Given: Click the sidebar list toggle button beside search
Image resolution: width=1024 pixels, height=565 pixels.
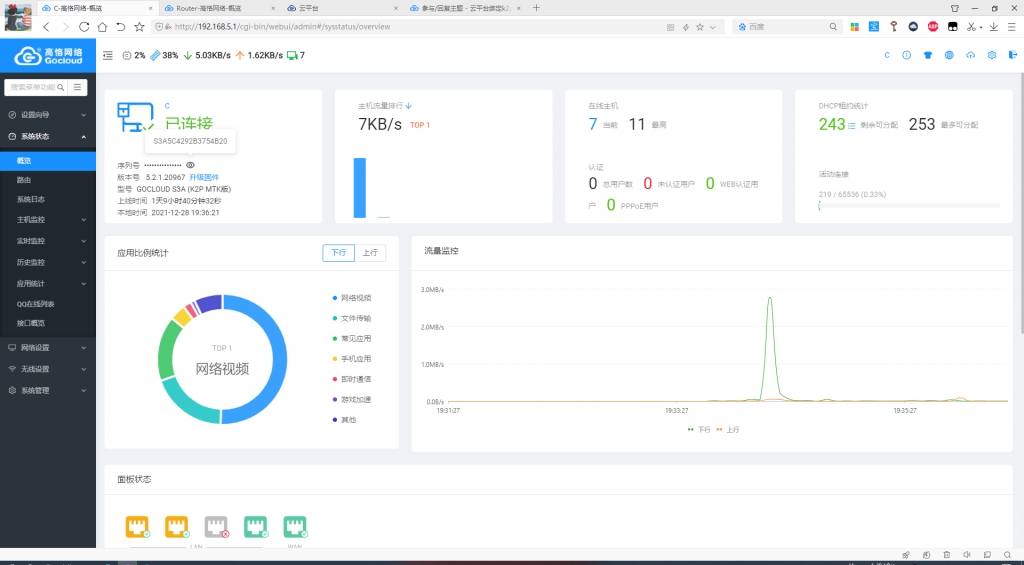Looking at the screenshot, I should (x=77, y=87).
